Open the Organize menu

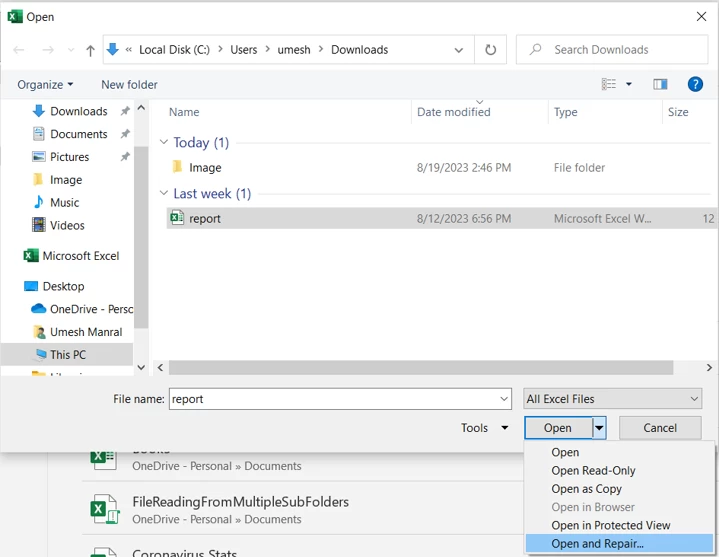[x=45, y=85]
